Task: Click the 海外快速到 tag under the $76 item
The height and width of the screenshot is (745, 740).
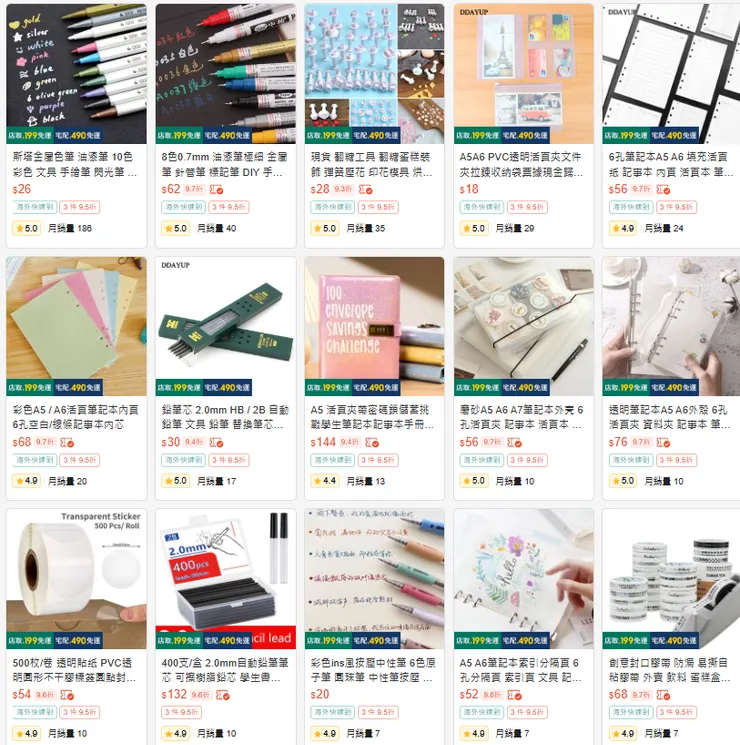Action: tap(630, 460)
